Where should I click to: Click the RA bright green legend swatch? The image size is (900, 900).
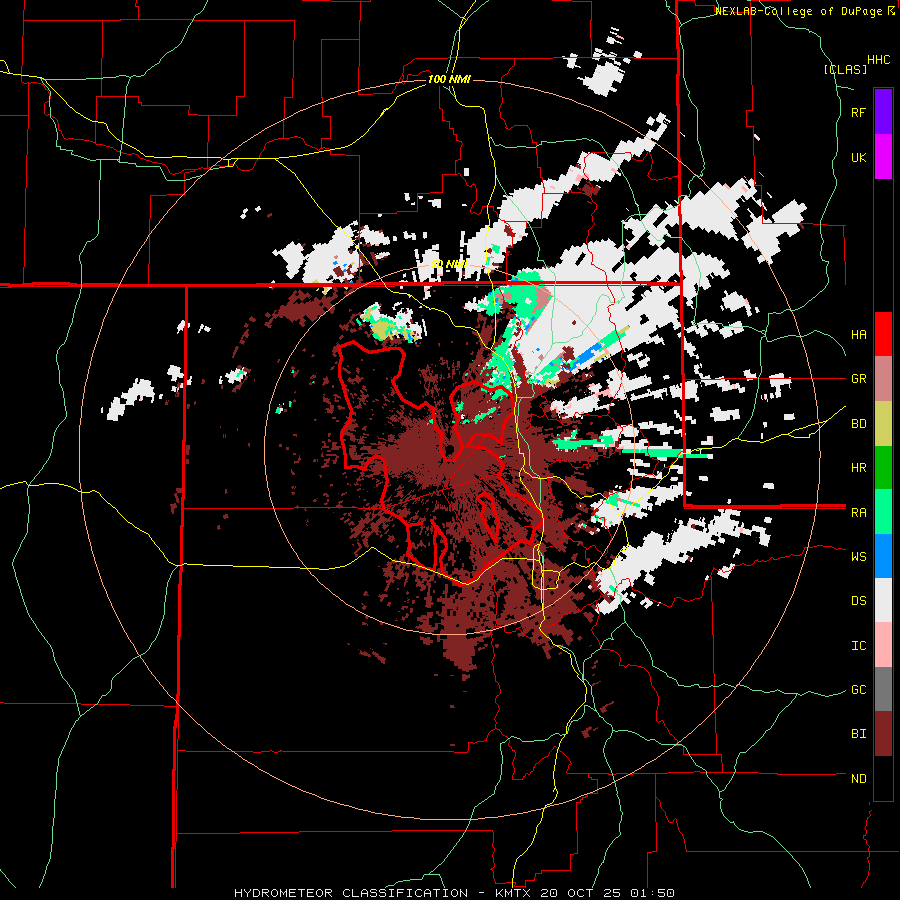[883, 512]
